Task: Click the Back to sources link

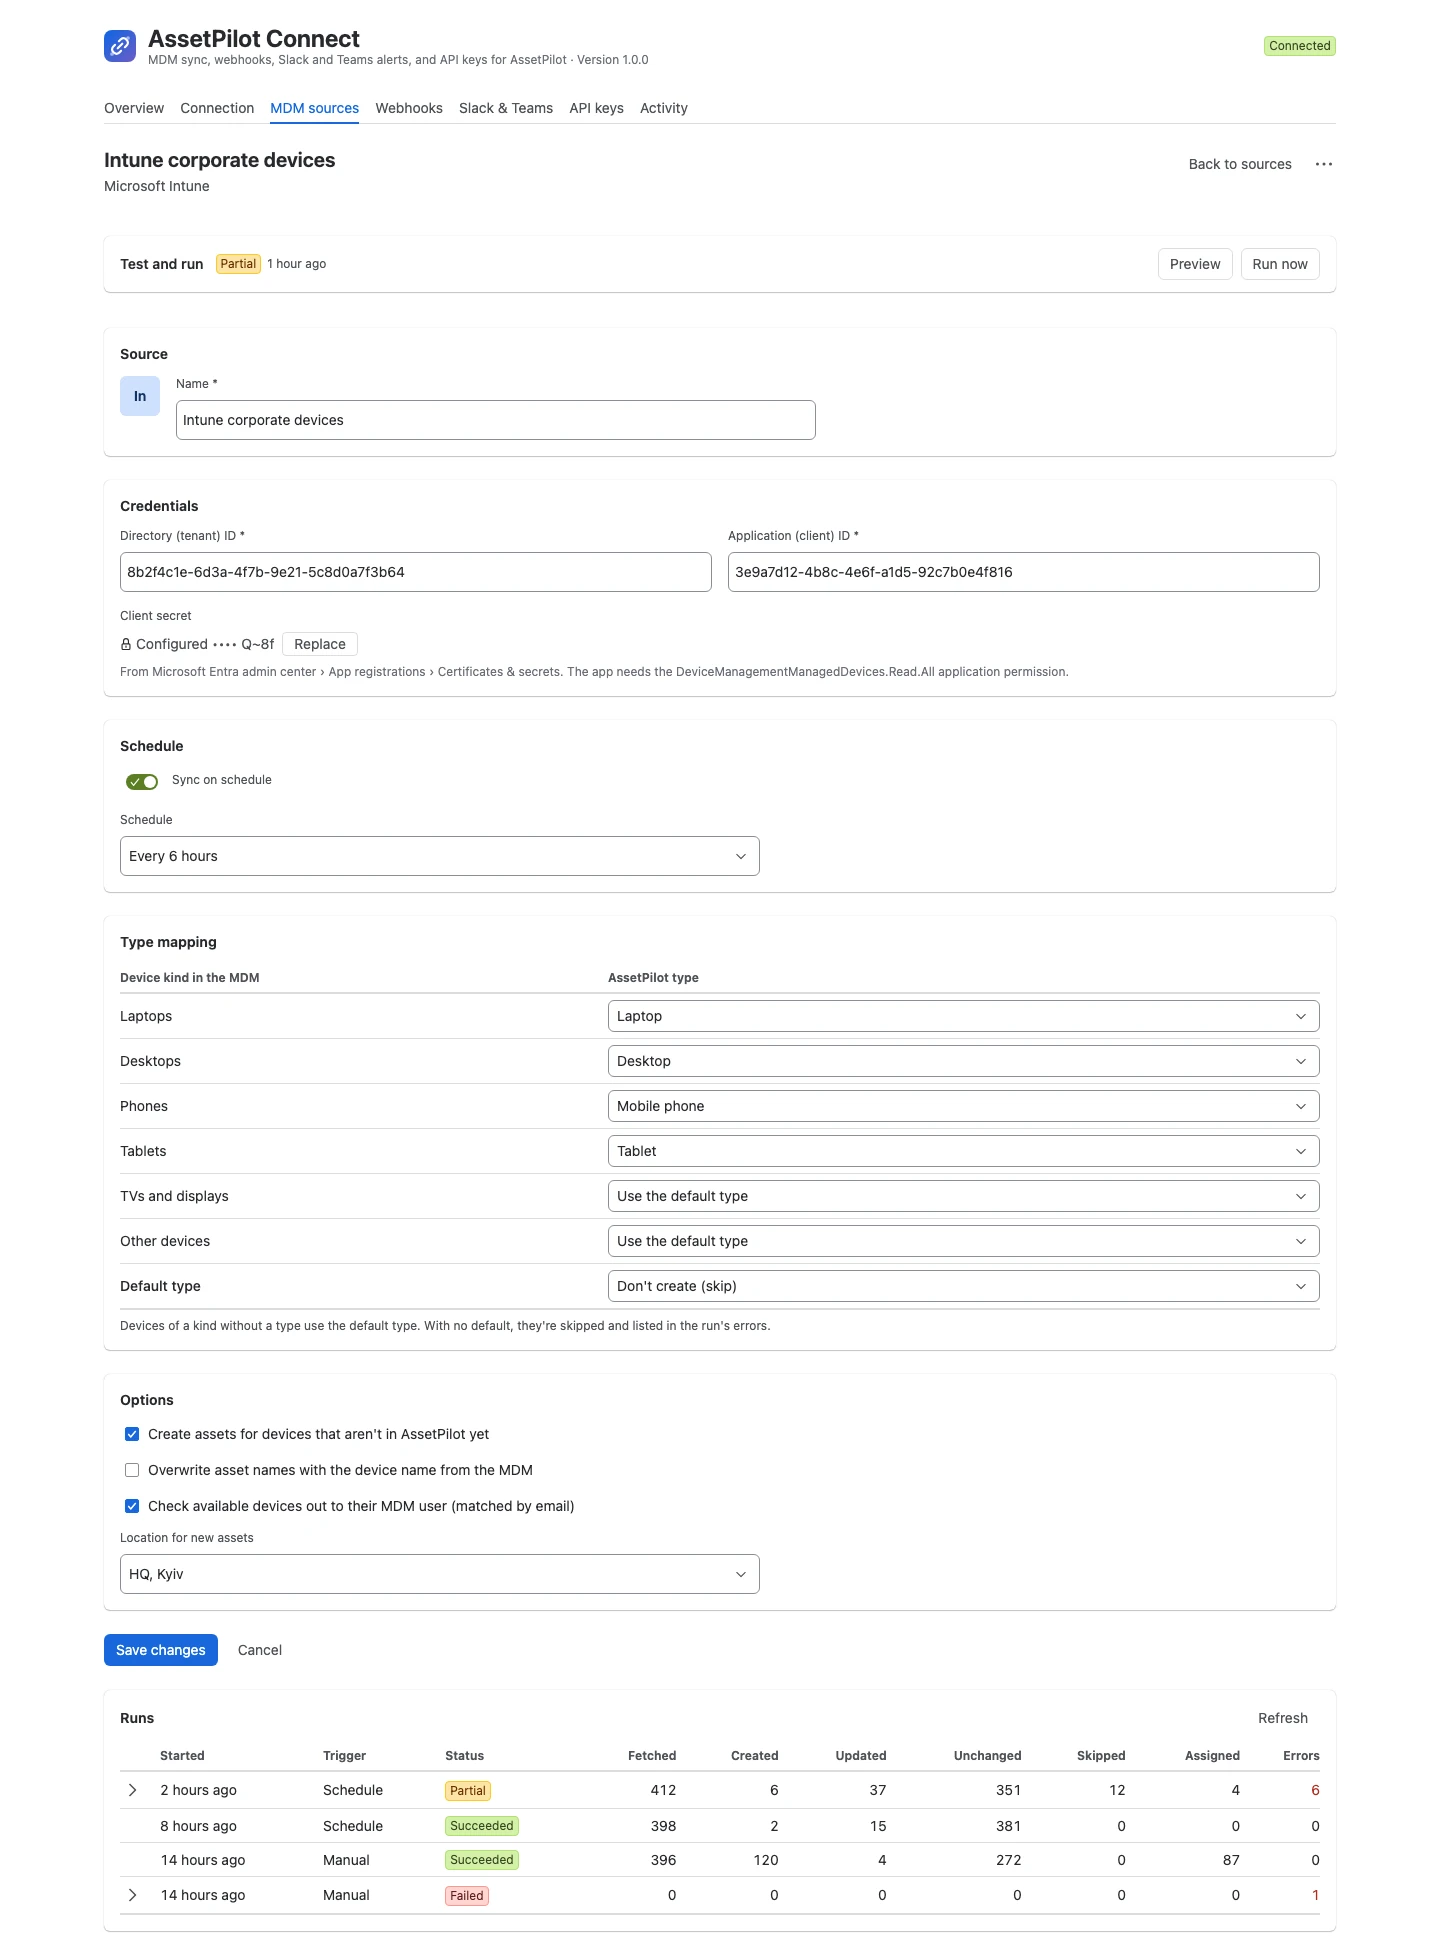Action: [x=1240, y=164]
